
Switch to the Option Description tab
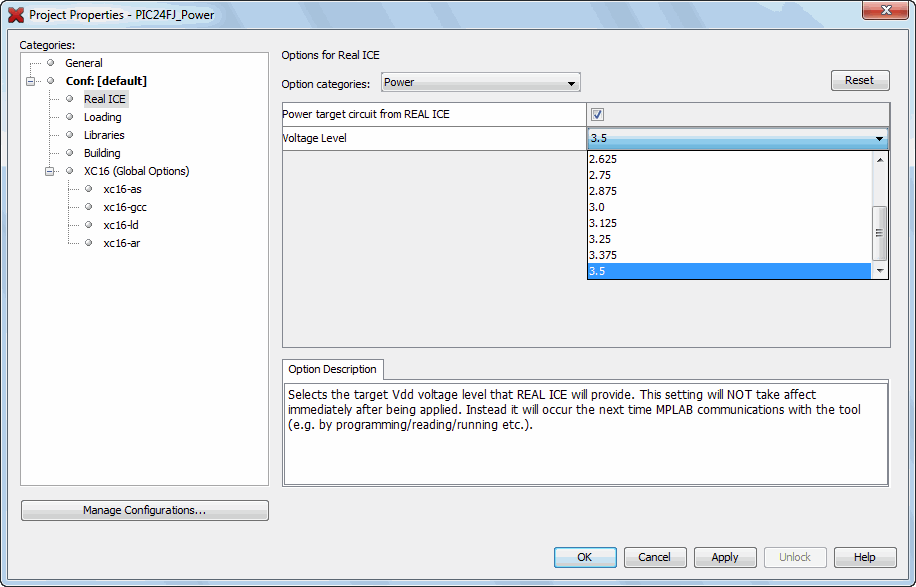pos(332,368)
